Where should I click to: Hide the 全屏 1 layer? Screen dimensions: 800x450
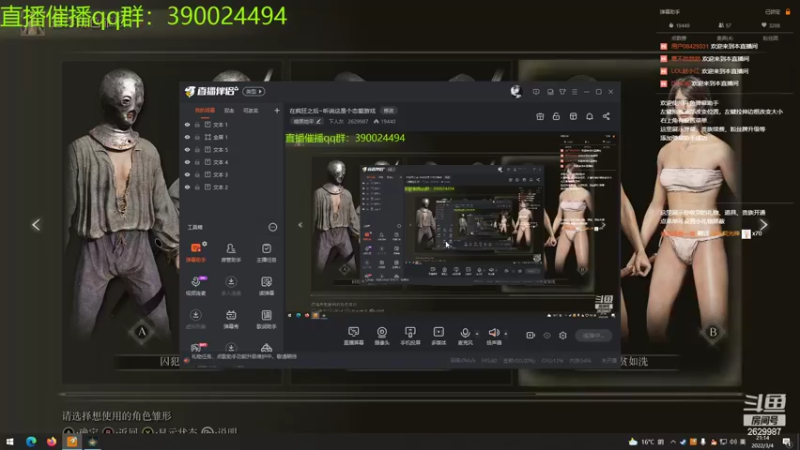click(187, 137)
